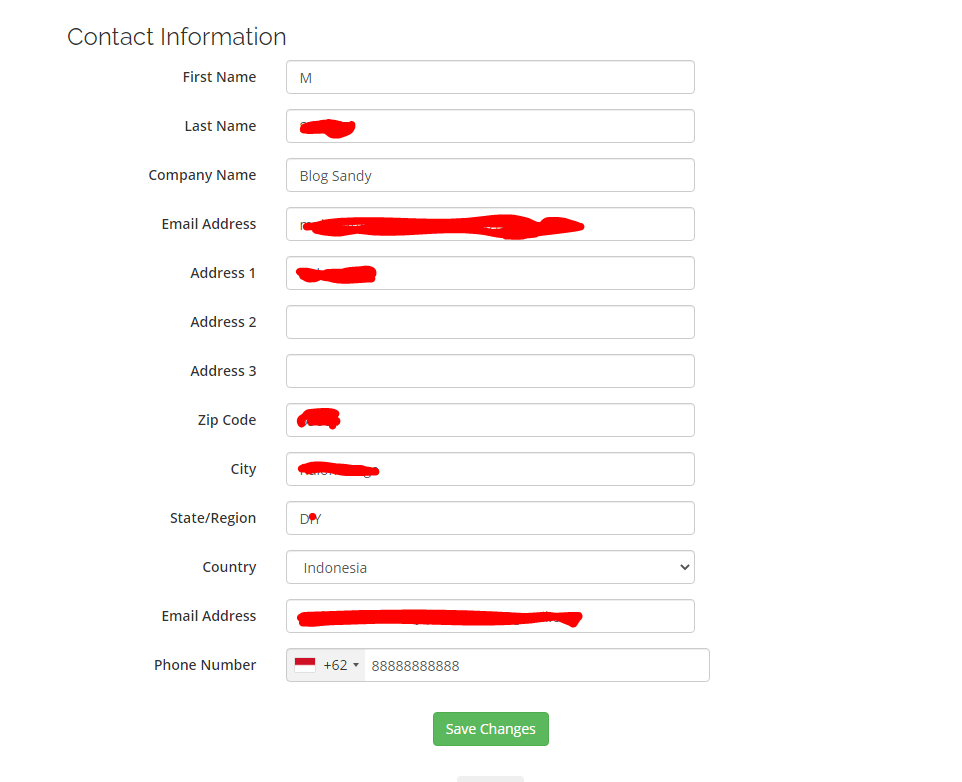The width and height of the screenshot is (962, 782).
Task: Click the City input field
Action: click(x=490, y=469)
